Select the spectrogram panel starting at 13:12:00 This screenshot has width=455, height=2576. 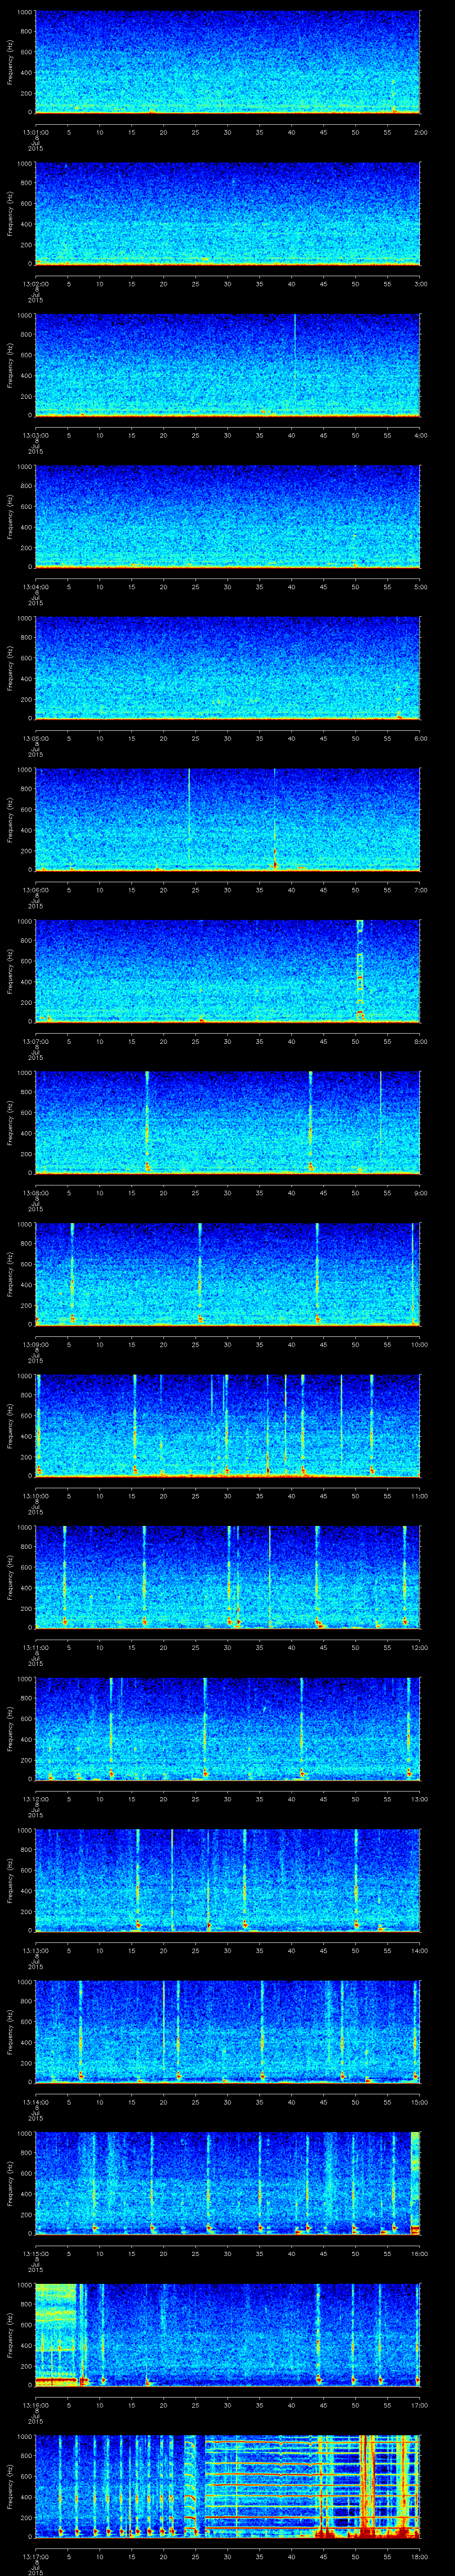click(227, 1728)
